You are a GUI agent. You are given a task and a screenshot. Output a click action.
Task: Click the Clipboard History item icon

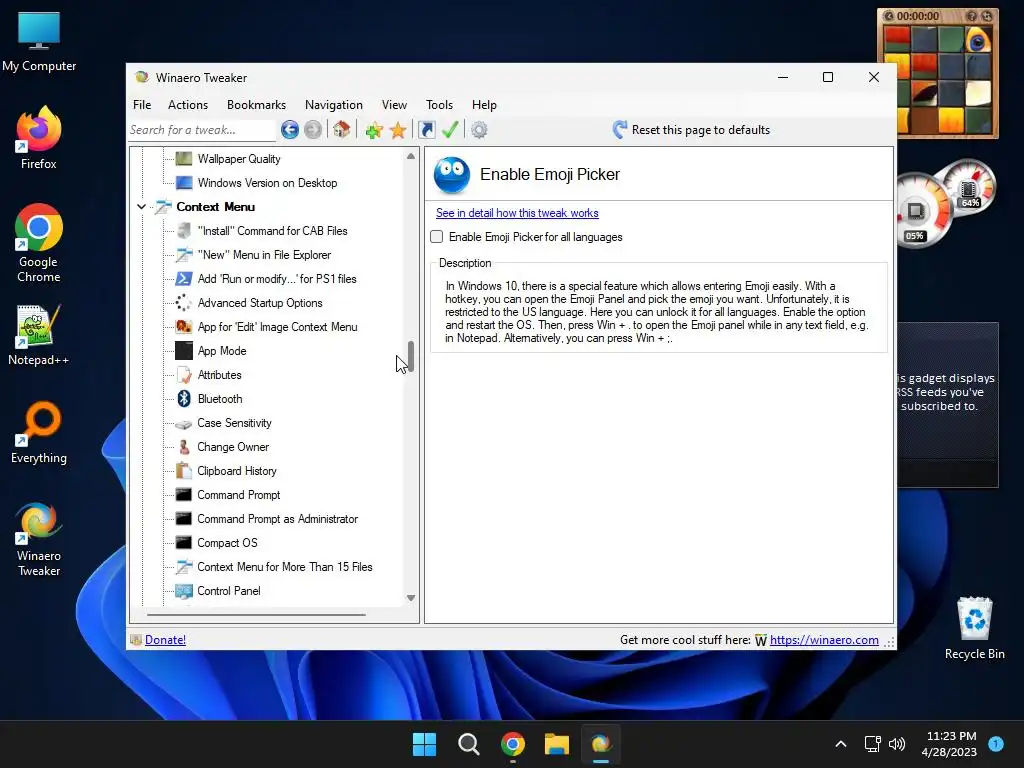(x=184, y=471)
